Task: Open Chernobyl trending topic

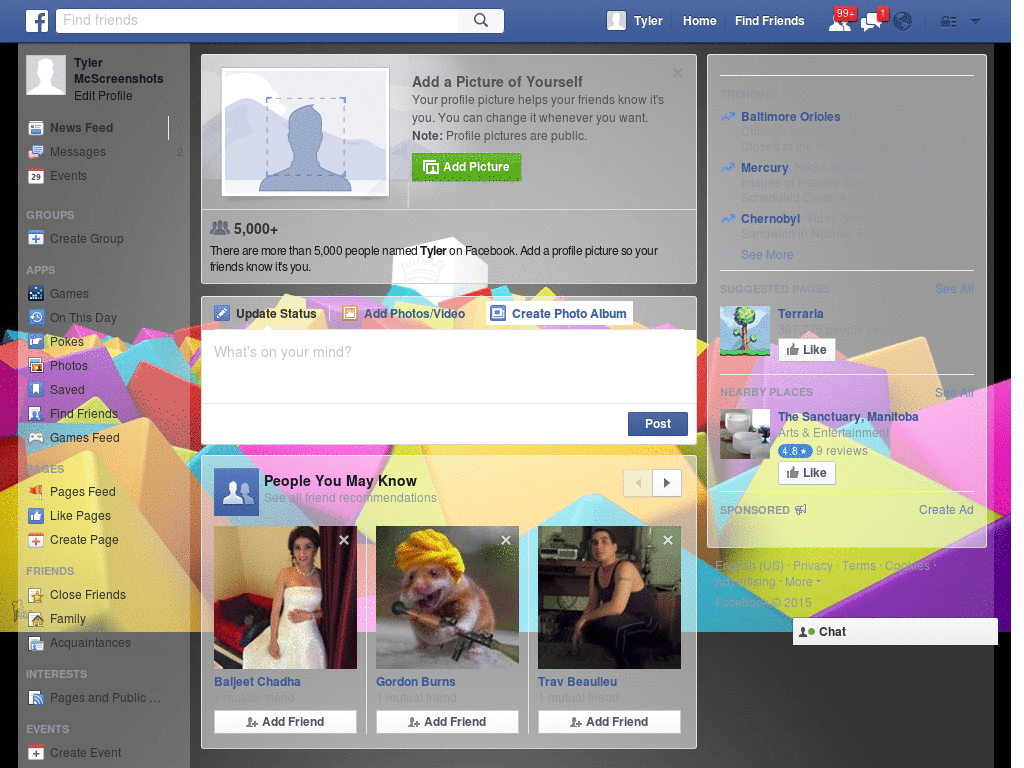Action: (770, 219)
